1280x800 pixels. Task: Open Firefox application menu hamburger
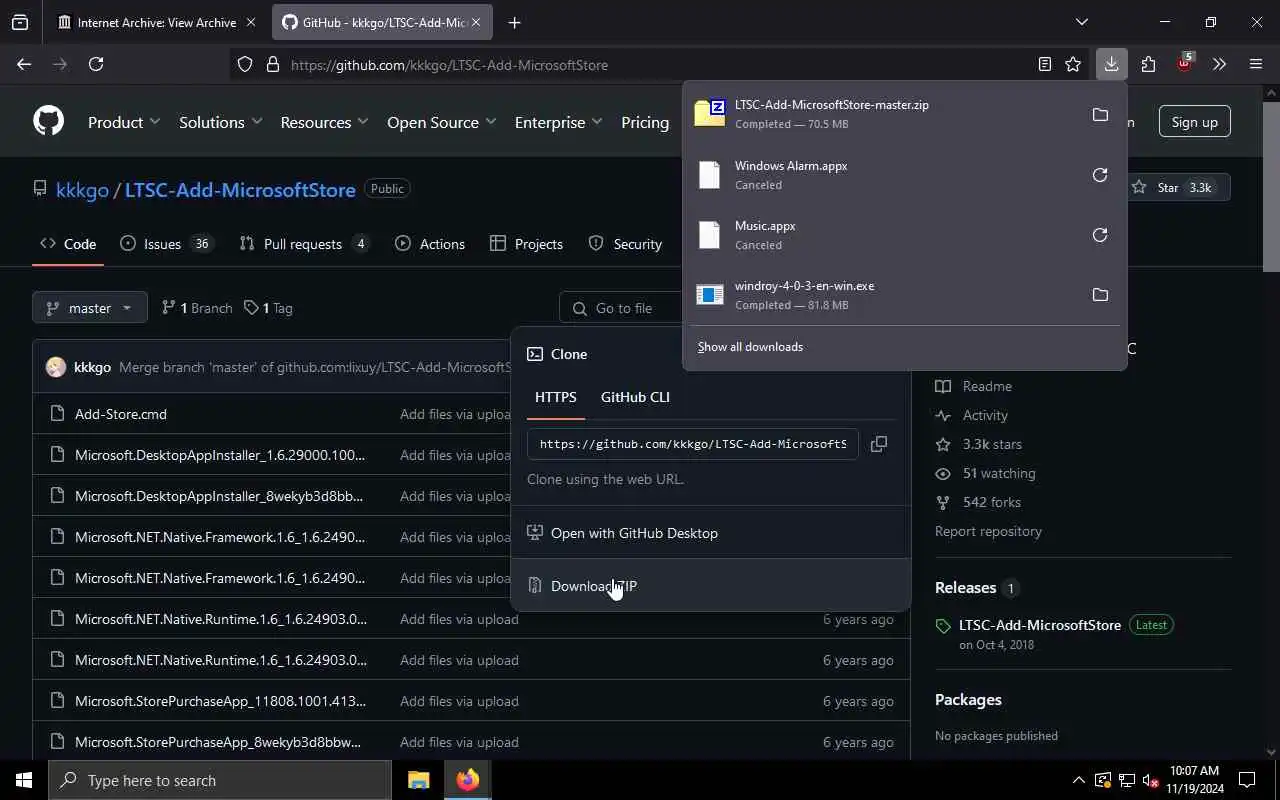click(1256, 64)
